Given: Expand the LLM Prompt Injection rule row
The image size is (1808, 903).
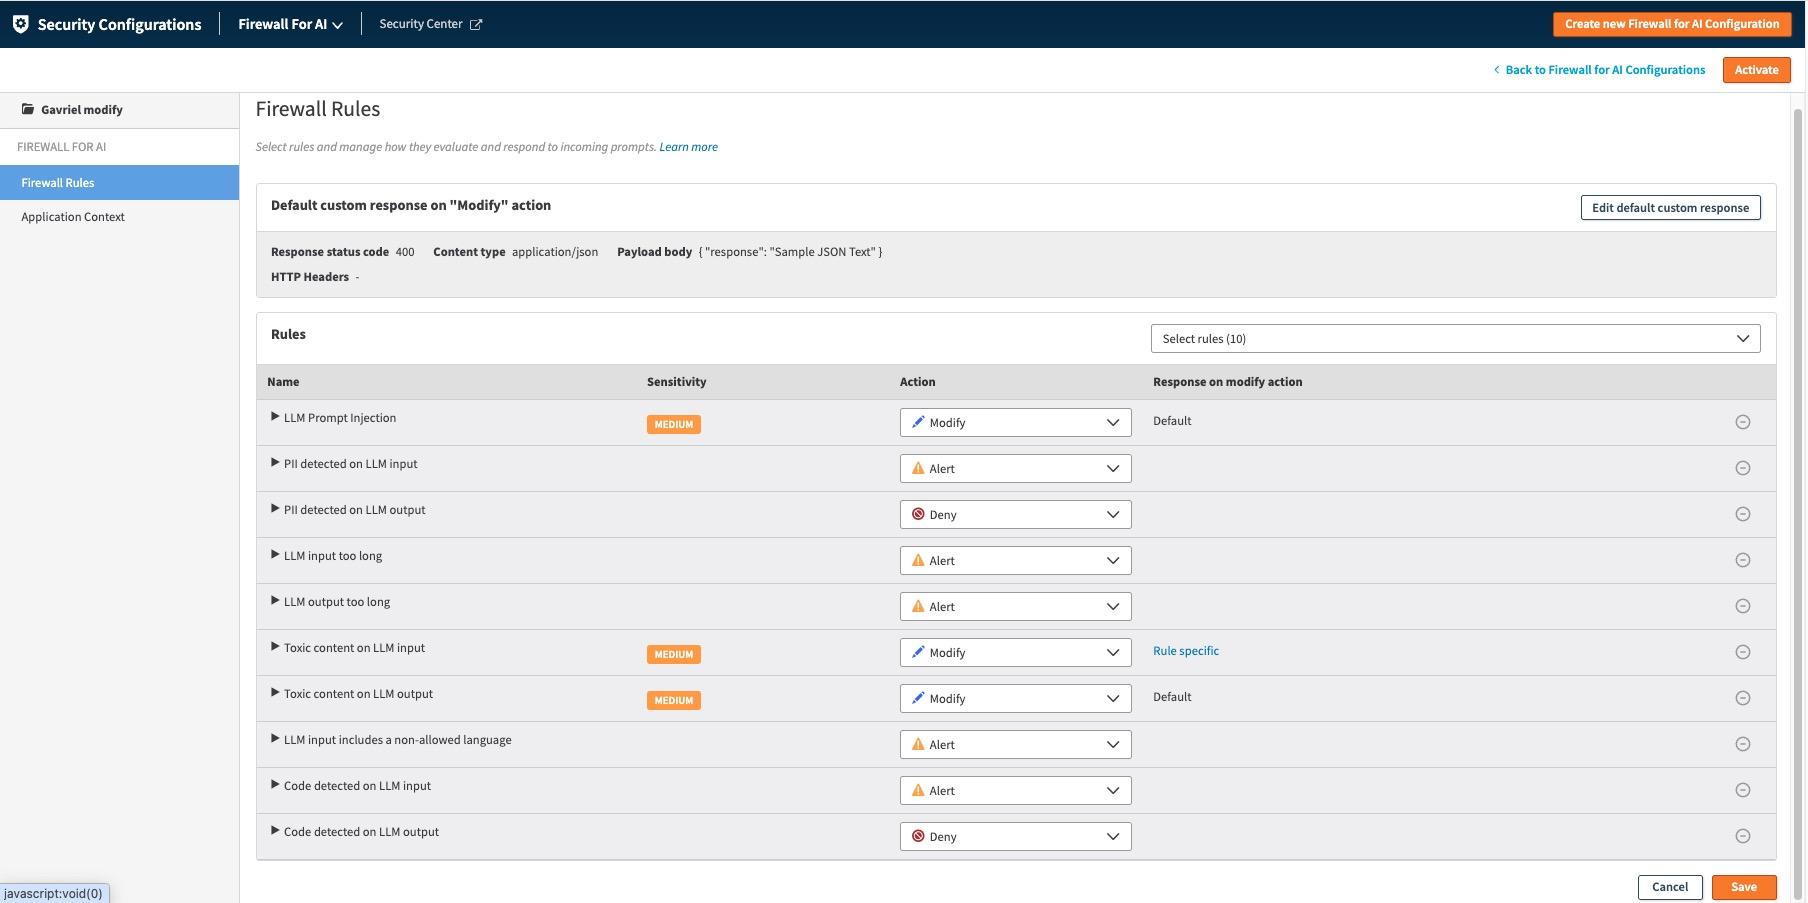Looking at the screenshot, I should [x=275, y=417].
